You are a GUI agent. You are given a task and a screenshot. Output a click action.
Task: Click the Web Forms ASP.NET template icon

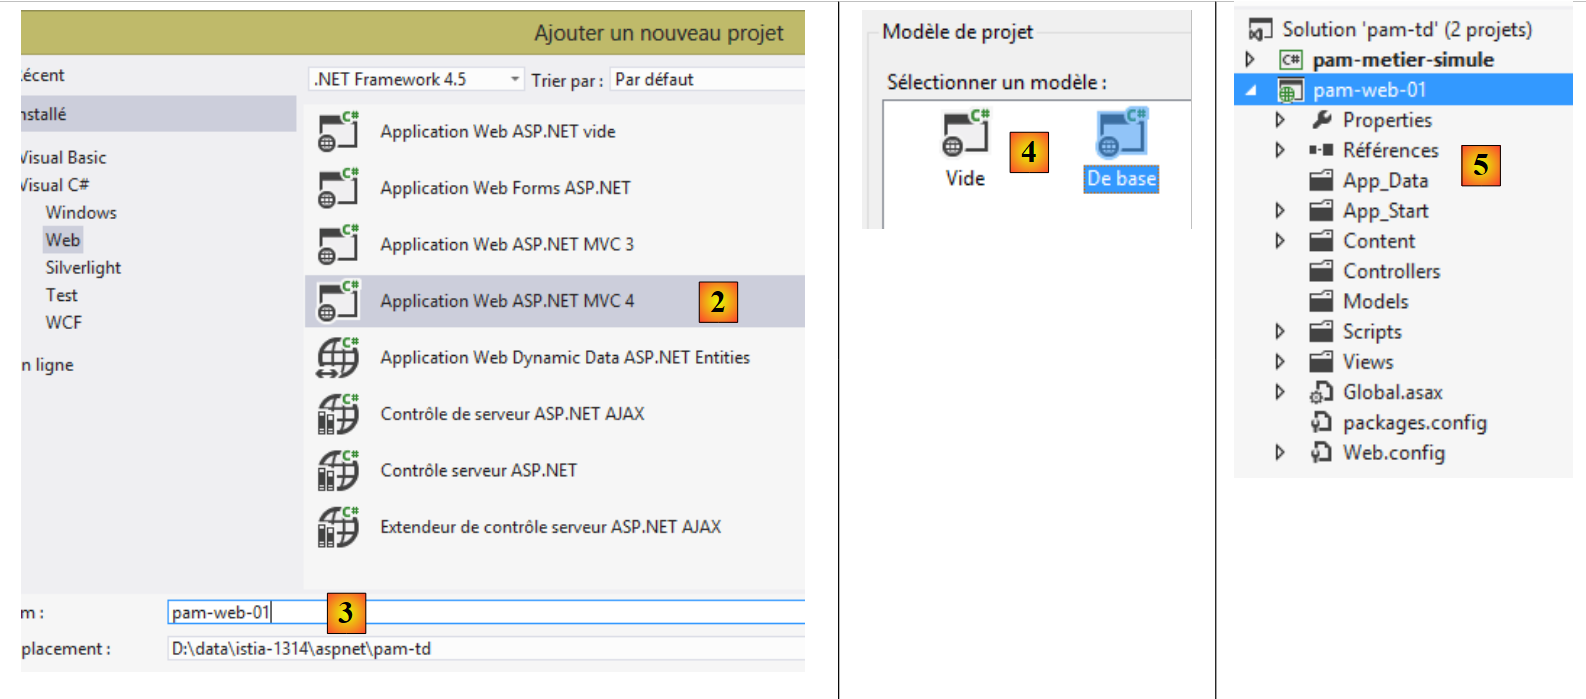[338, 188]
